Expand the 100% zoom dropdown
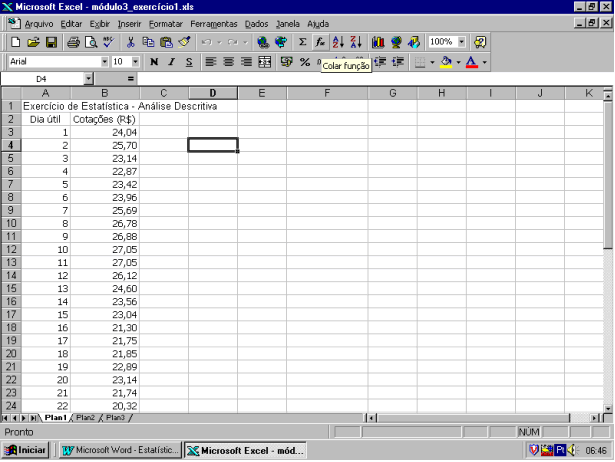Viewport: 615px width, 462px height. [x=462, y=43]
